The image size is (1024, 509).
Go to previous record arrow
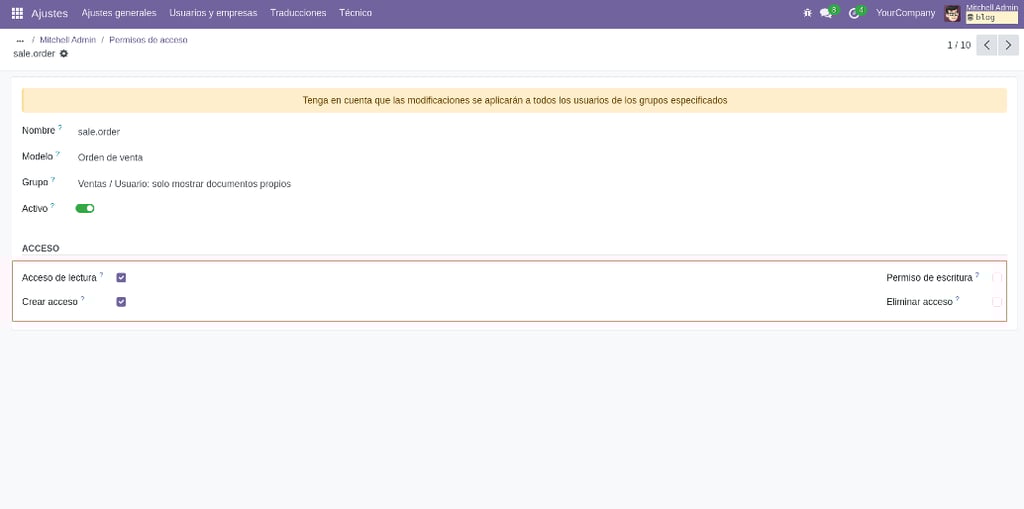[987, 45]
